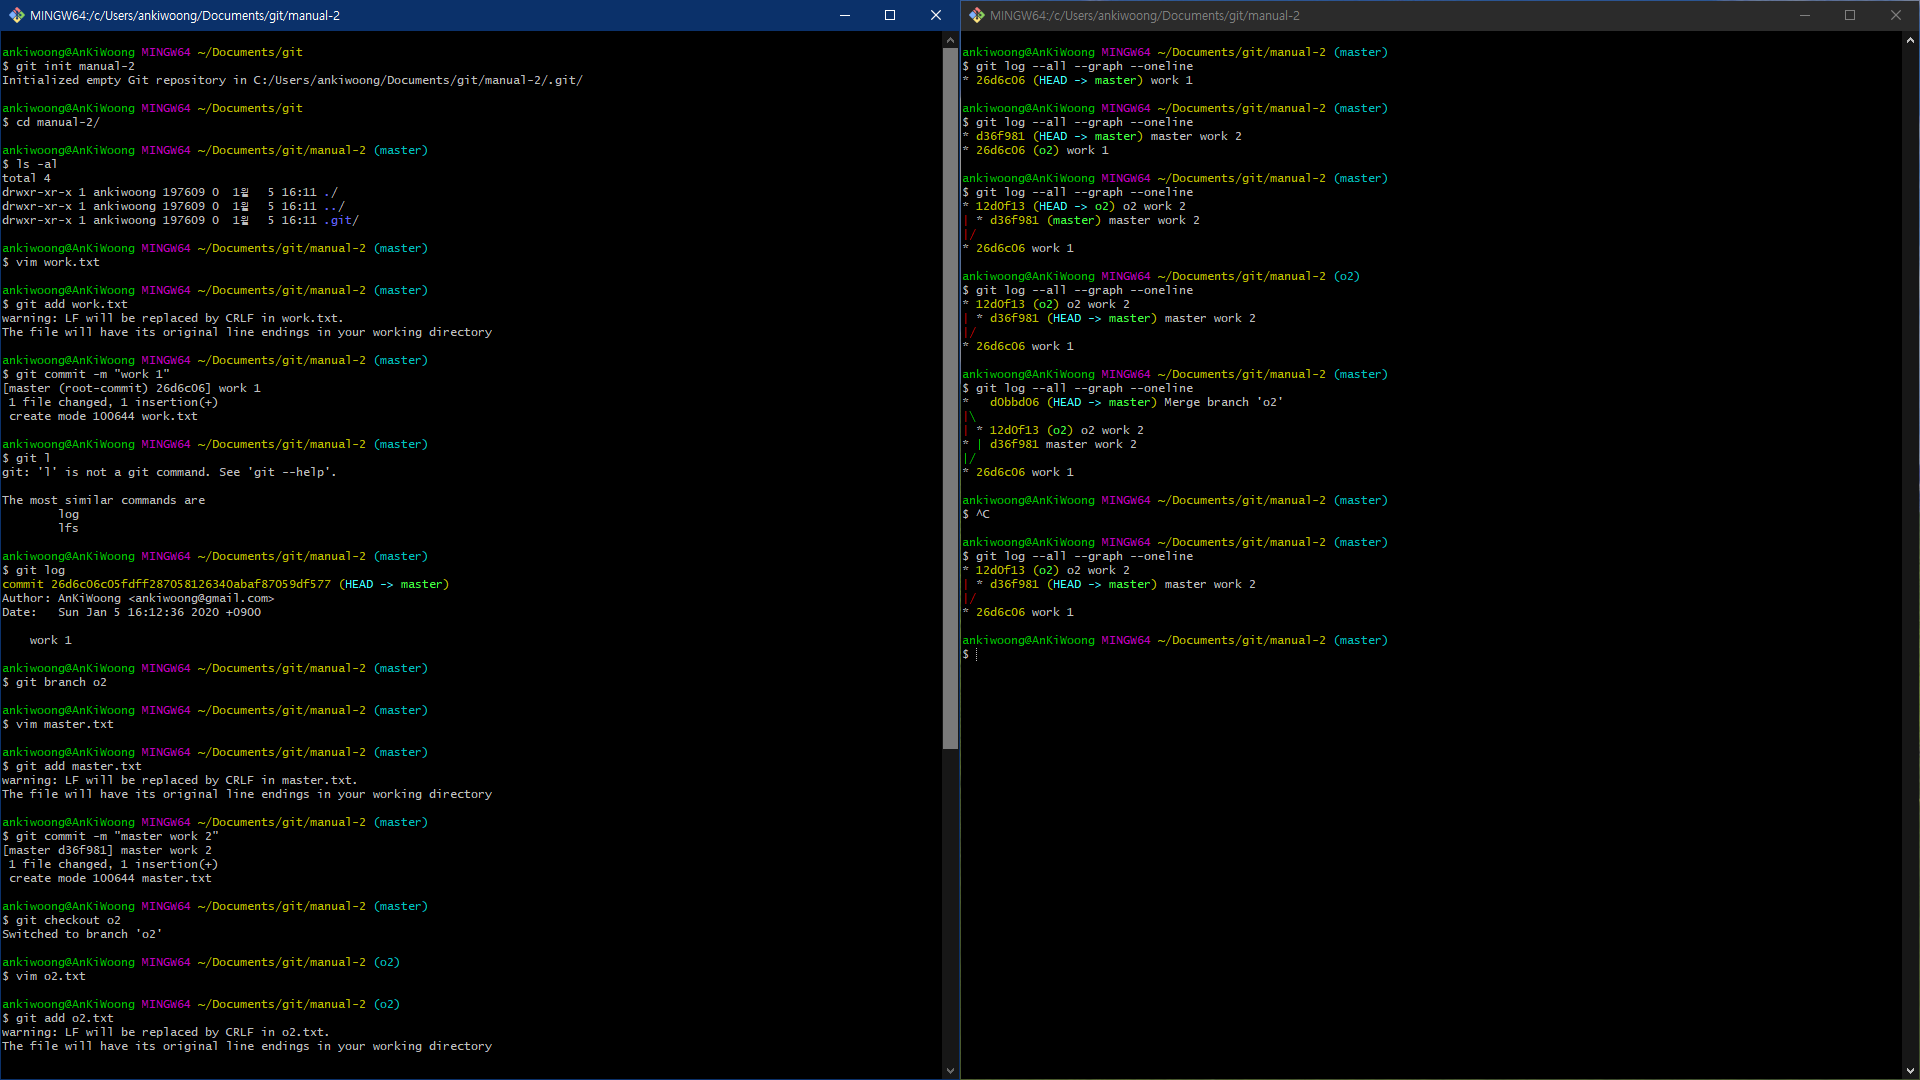
Task: Close the right MINGW64 terminal window
Action: pyautogui.click(x=1896, y=15)
